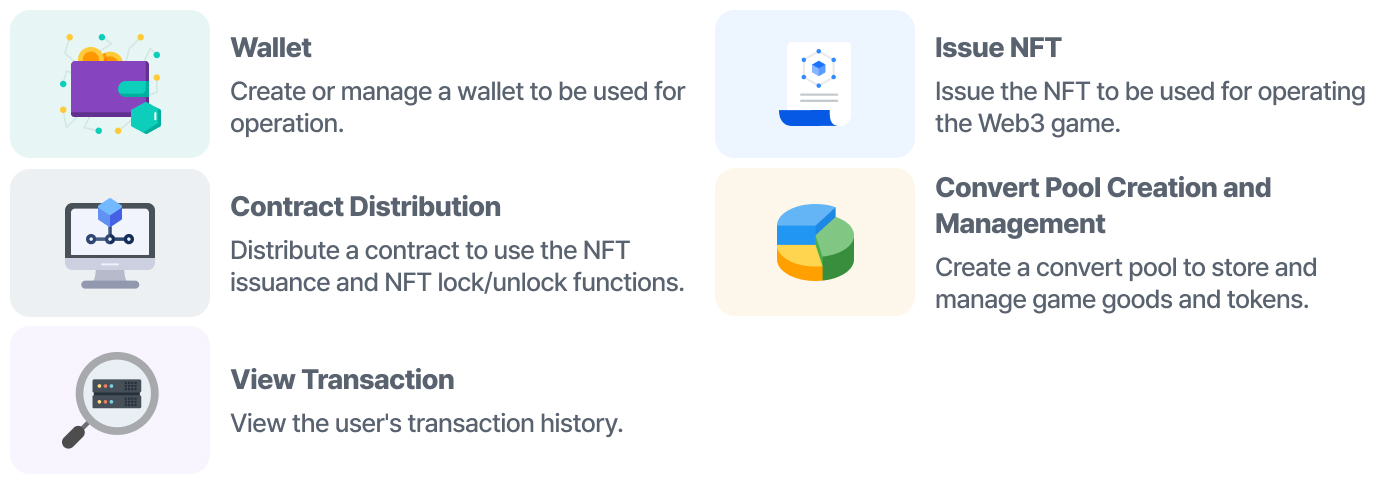
Task: Click the 'Create or manage a wallet' description
Action: tap(458, 108)
